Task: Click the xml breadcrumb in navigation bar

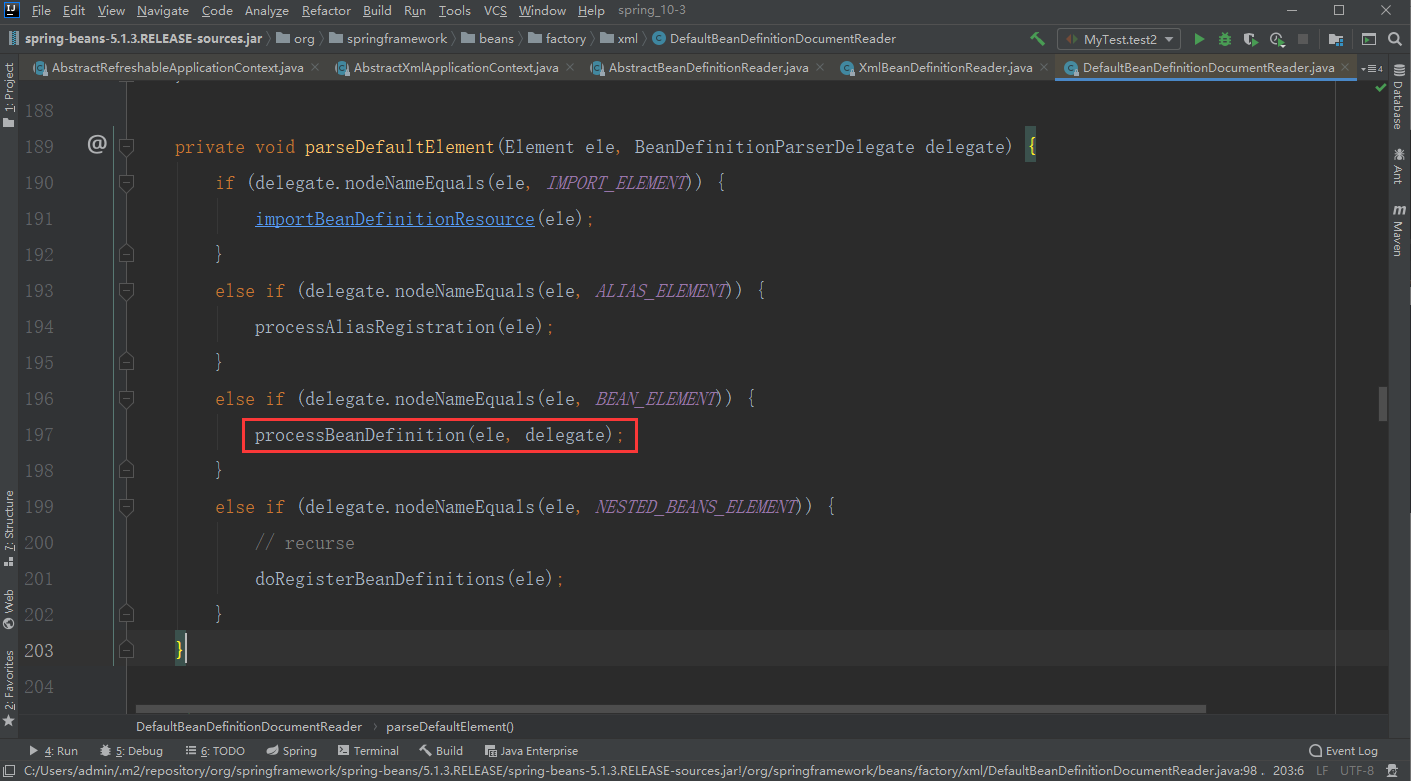Action: [619, 39]
